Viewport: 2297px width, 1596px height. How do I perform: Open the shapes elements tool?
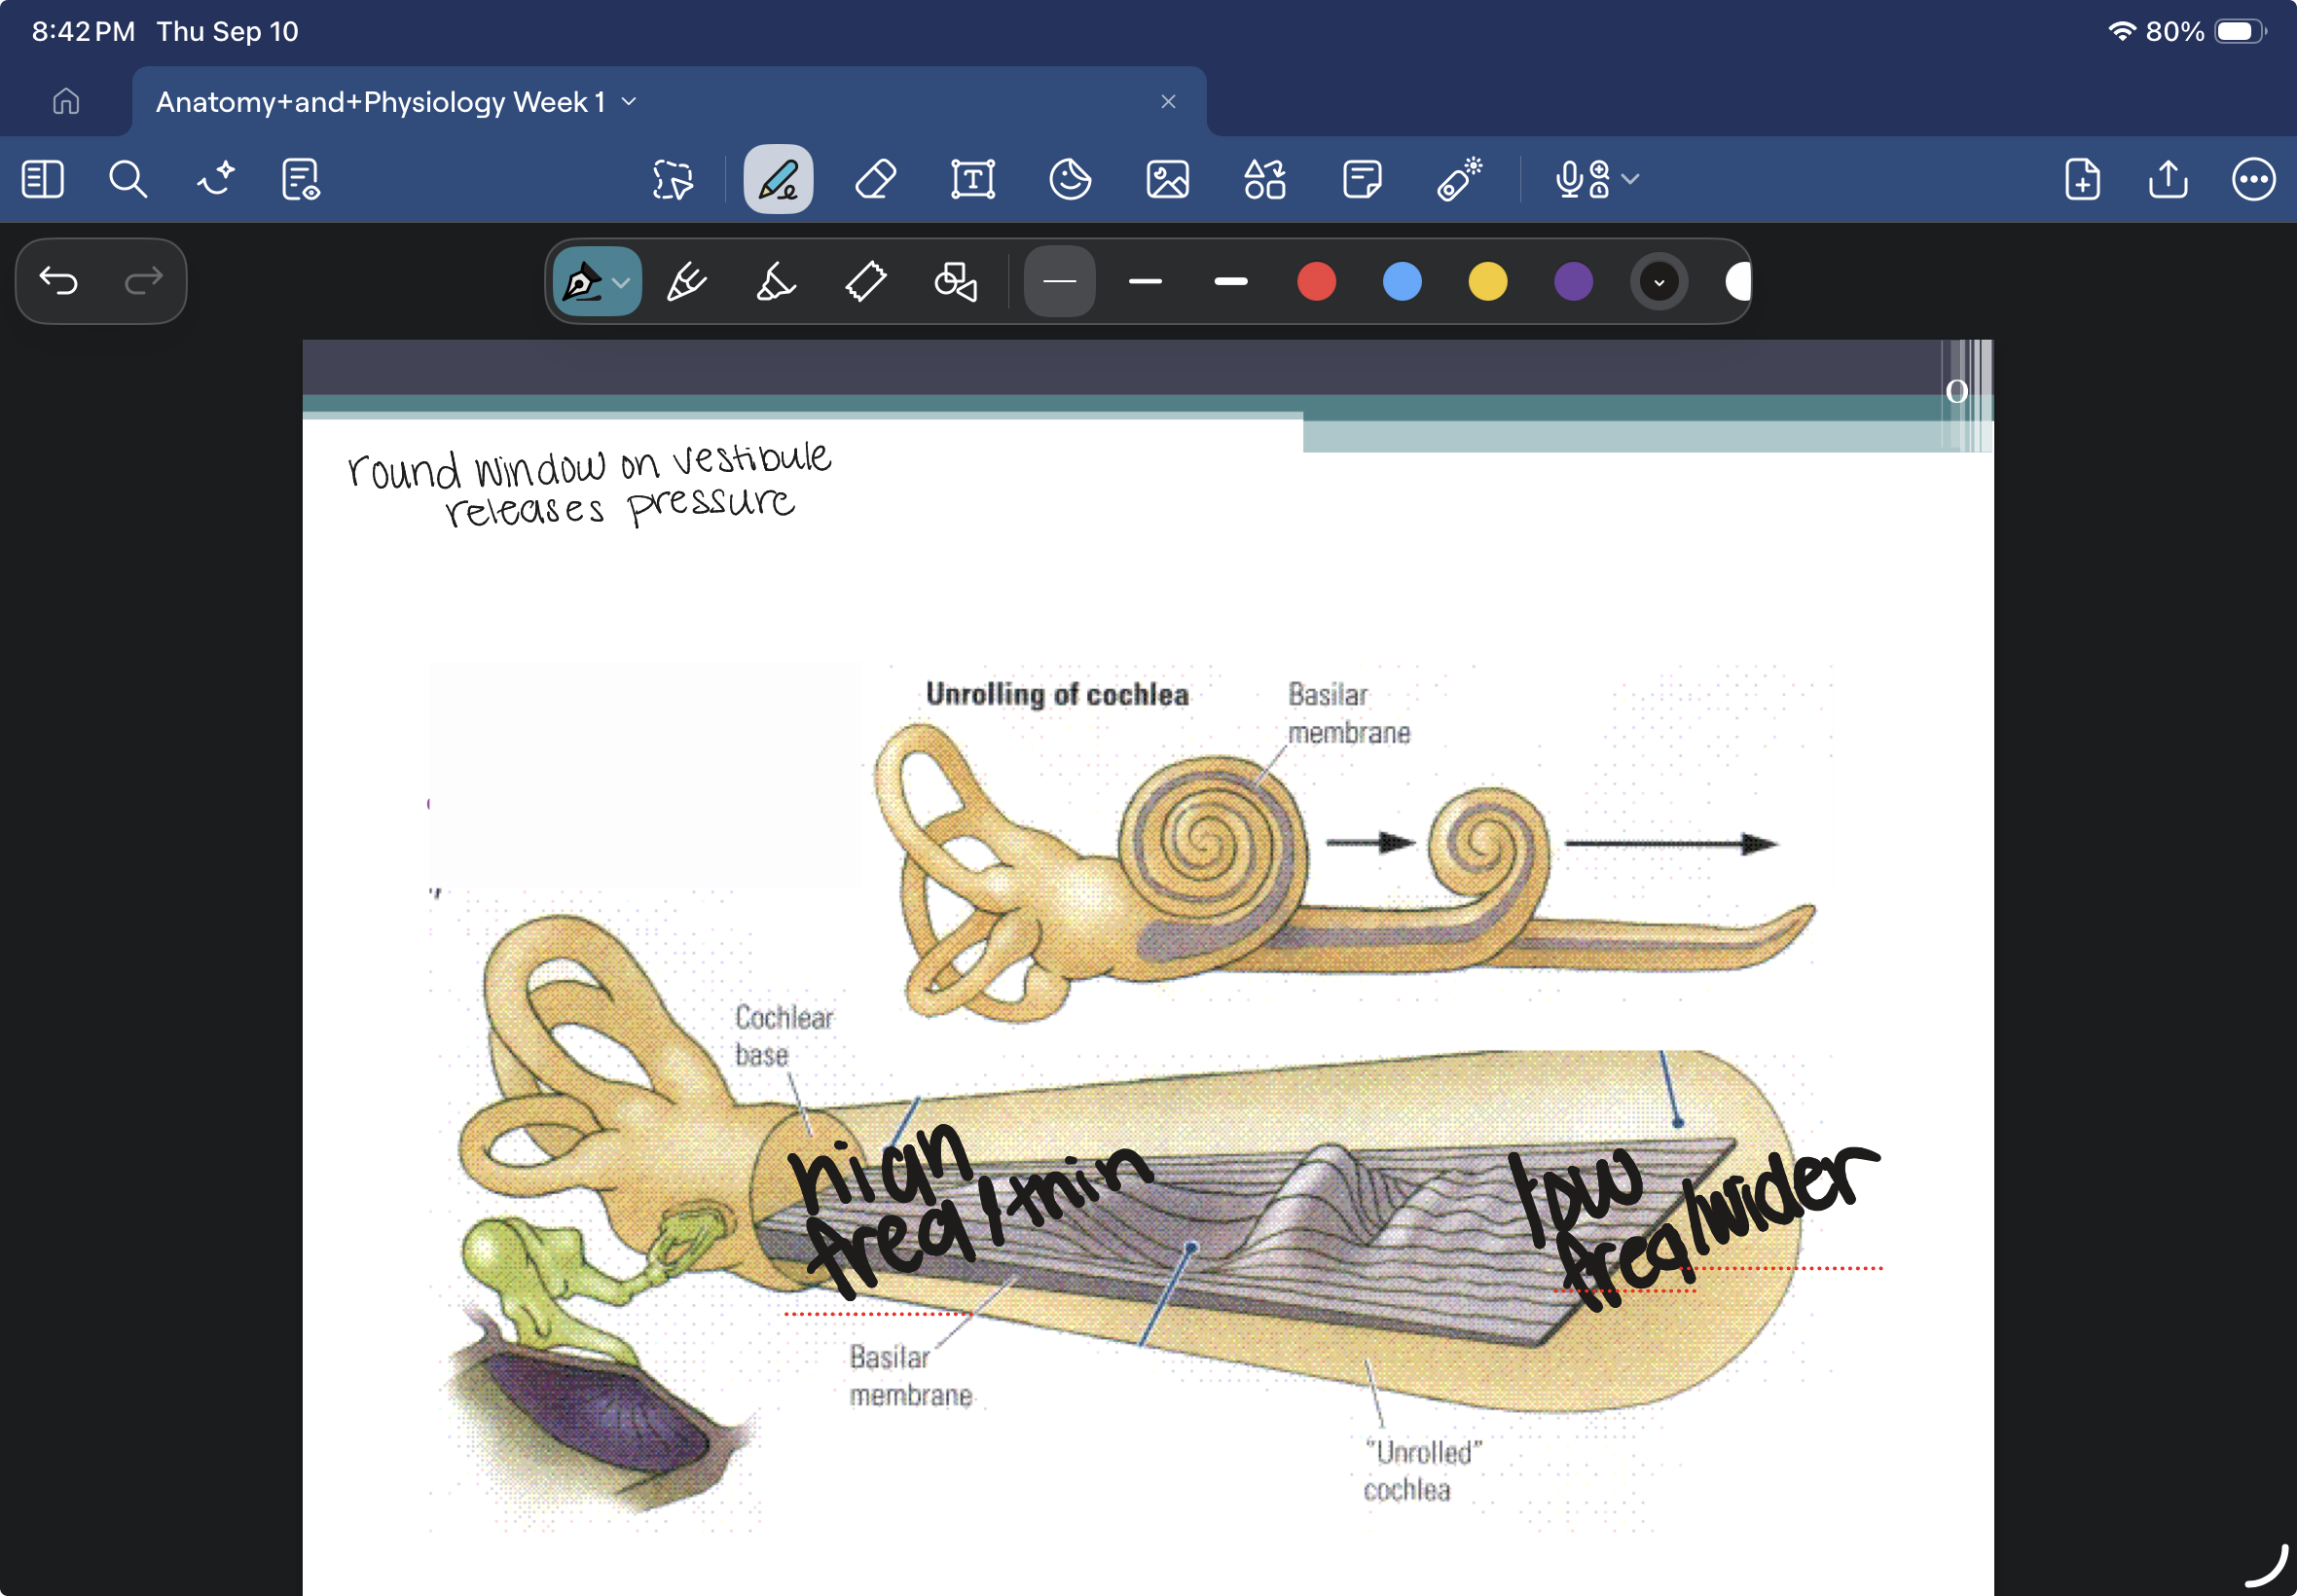click(1265, 180)
